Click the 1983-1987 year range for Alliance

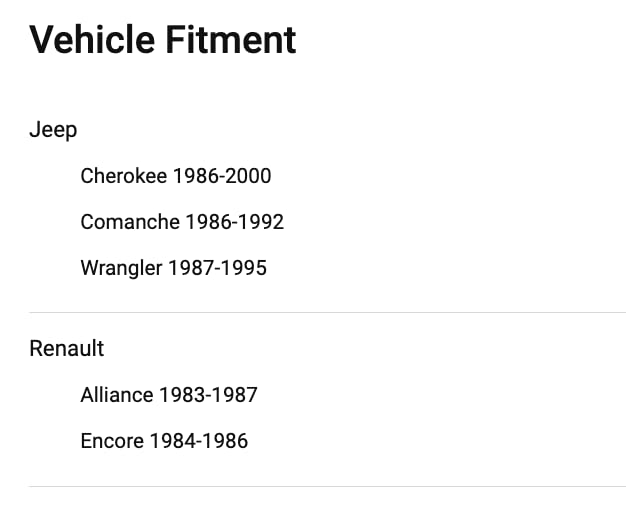(x=208, y=395)
